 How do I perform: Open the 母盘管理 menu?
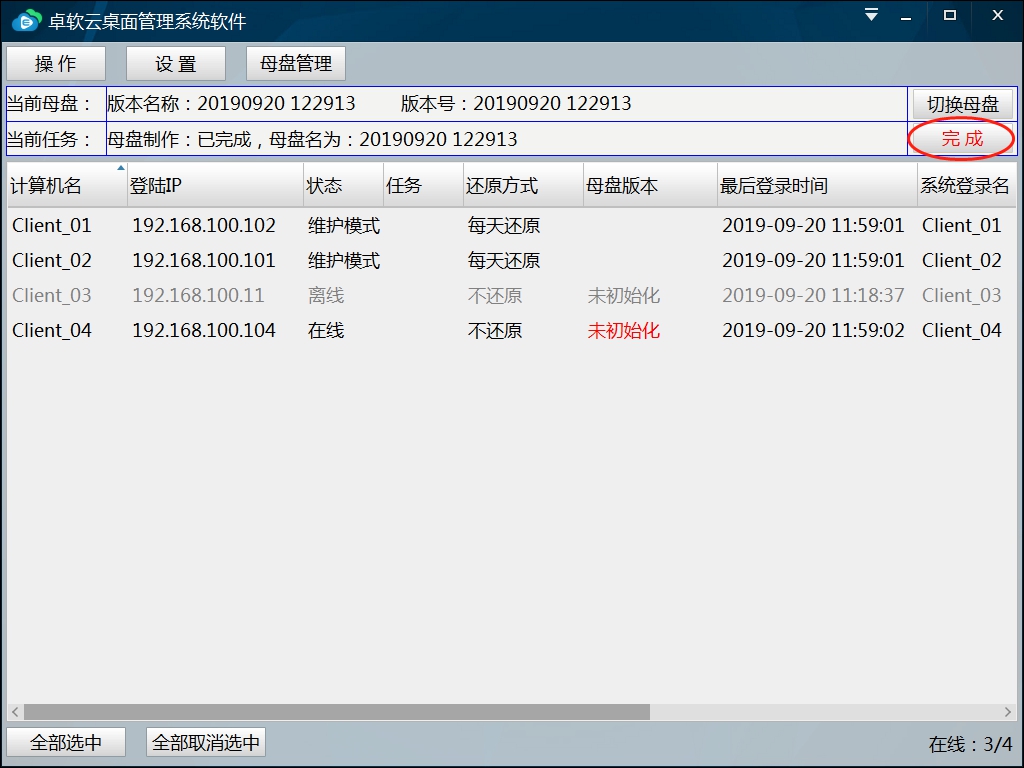(x=296, y=64)
